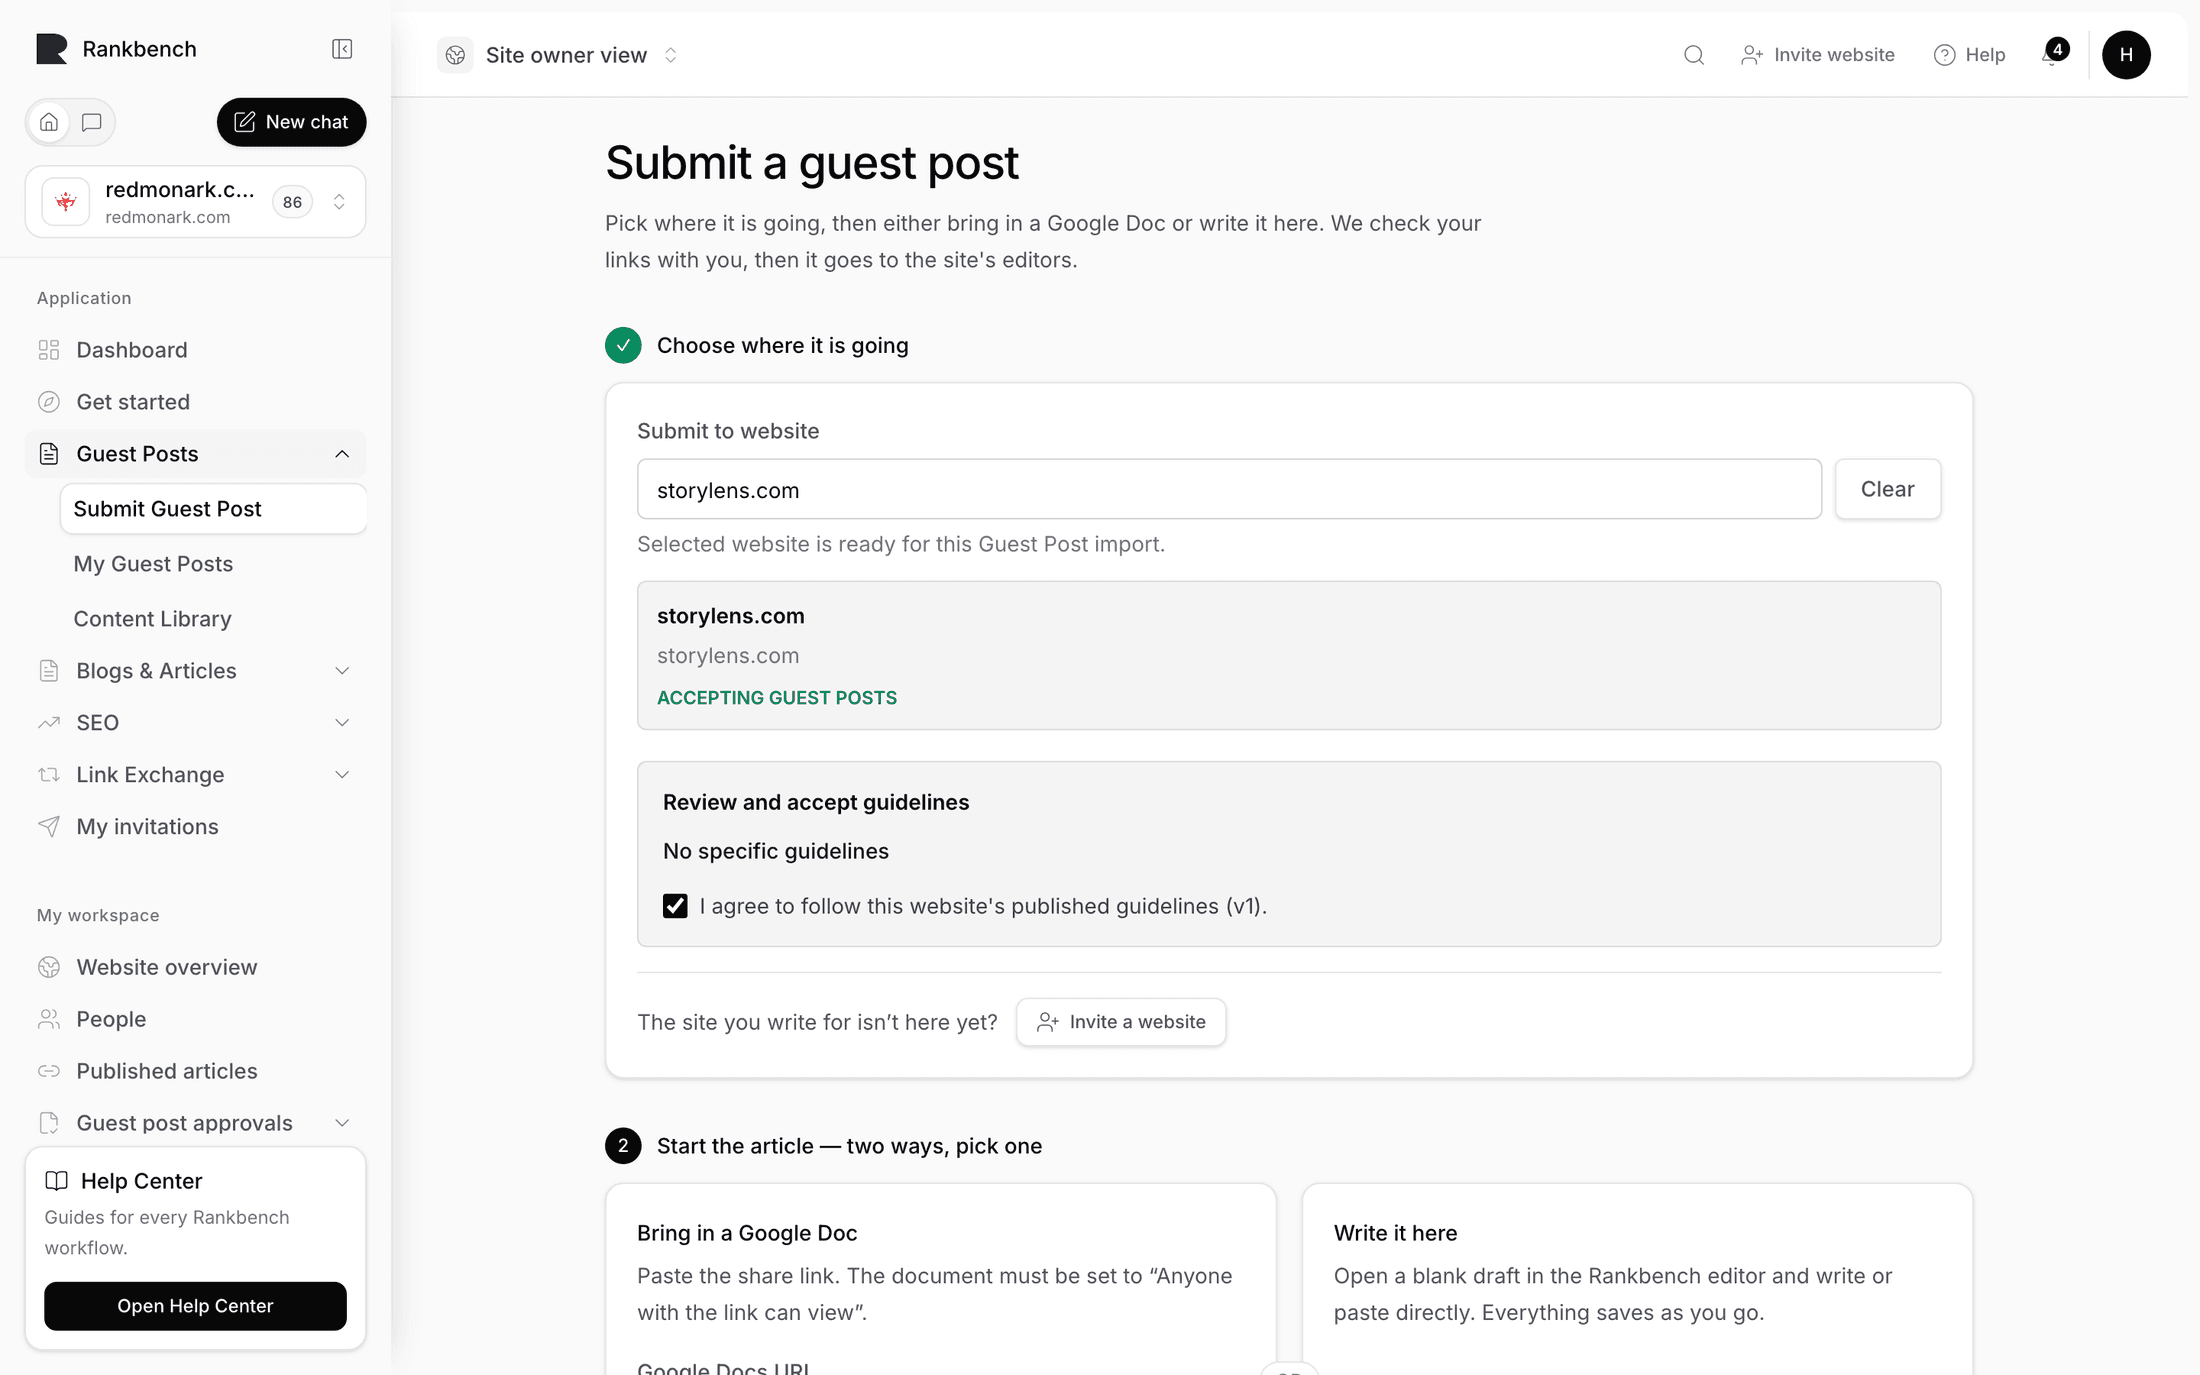2200x1375 pixels.
Task: Select Submit Guest Post menu item
Action: pos(213,509)
